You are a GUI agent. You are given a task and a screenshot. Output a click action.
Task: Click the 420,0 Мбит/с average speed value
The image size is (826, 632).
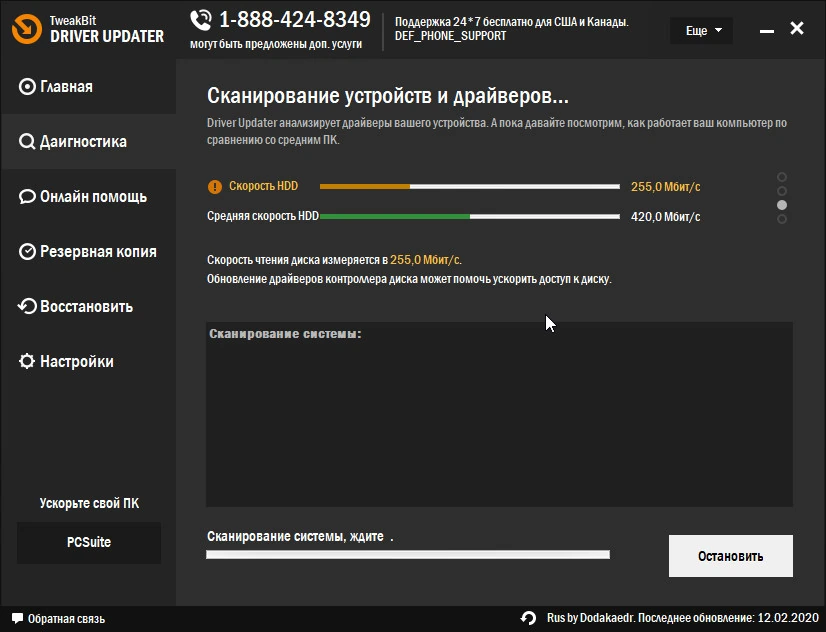[x=666, y=216]
